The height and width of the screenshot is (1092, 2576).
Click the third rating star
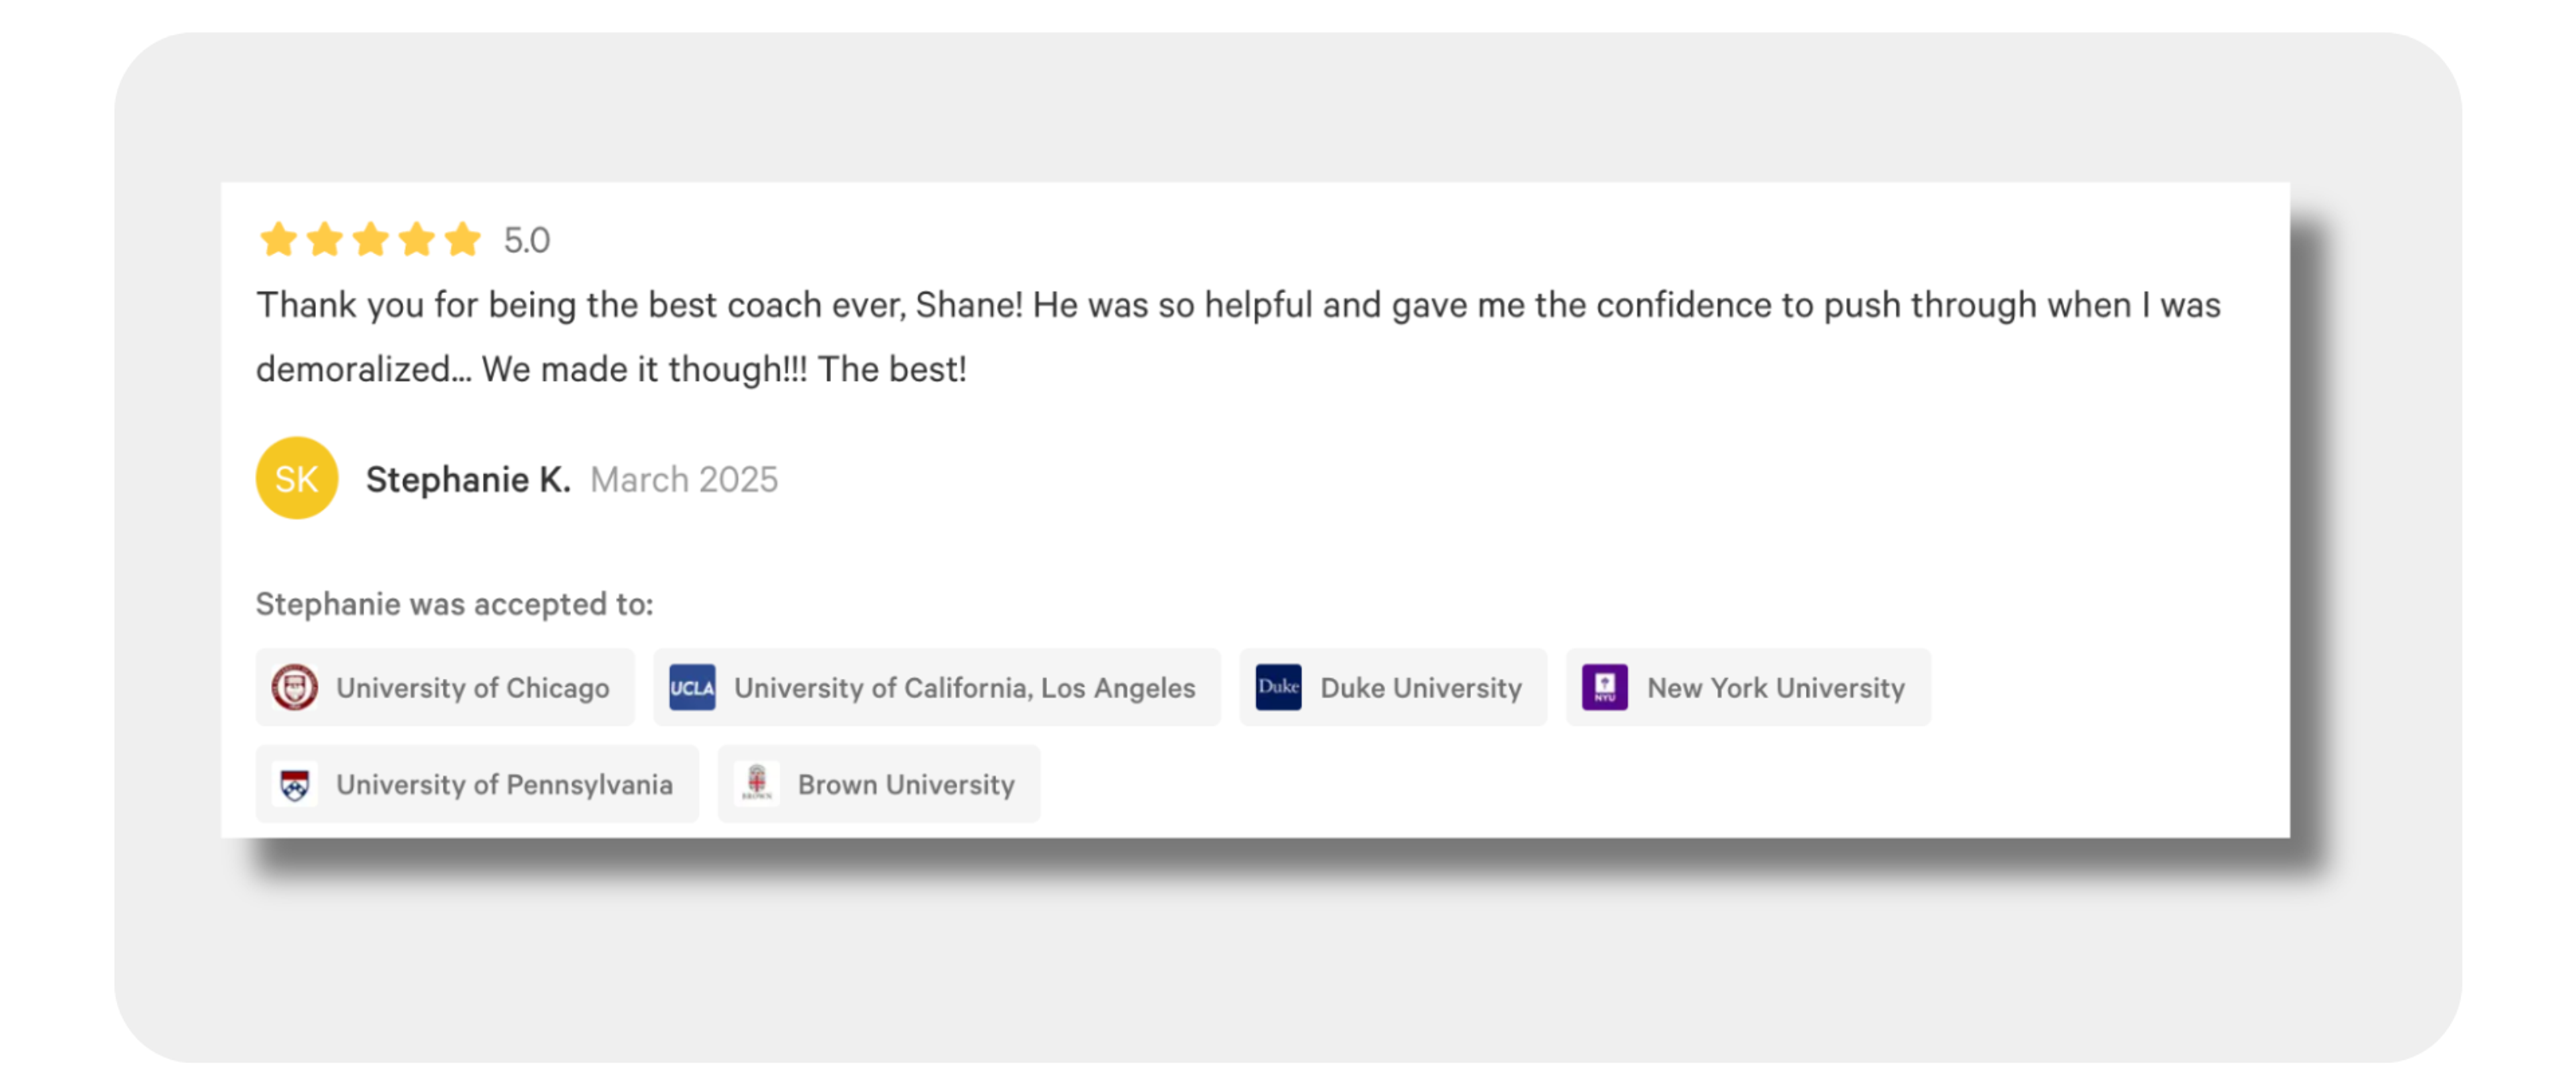coord(370,240)
